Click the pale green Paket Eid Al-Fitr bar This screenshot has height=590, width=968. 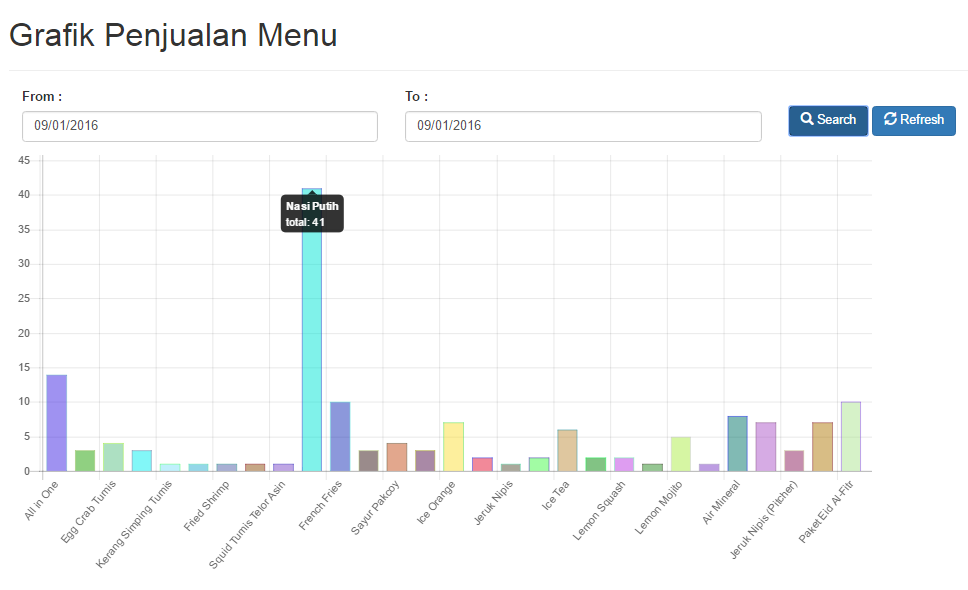851,437
